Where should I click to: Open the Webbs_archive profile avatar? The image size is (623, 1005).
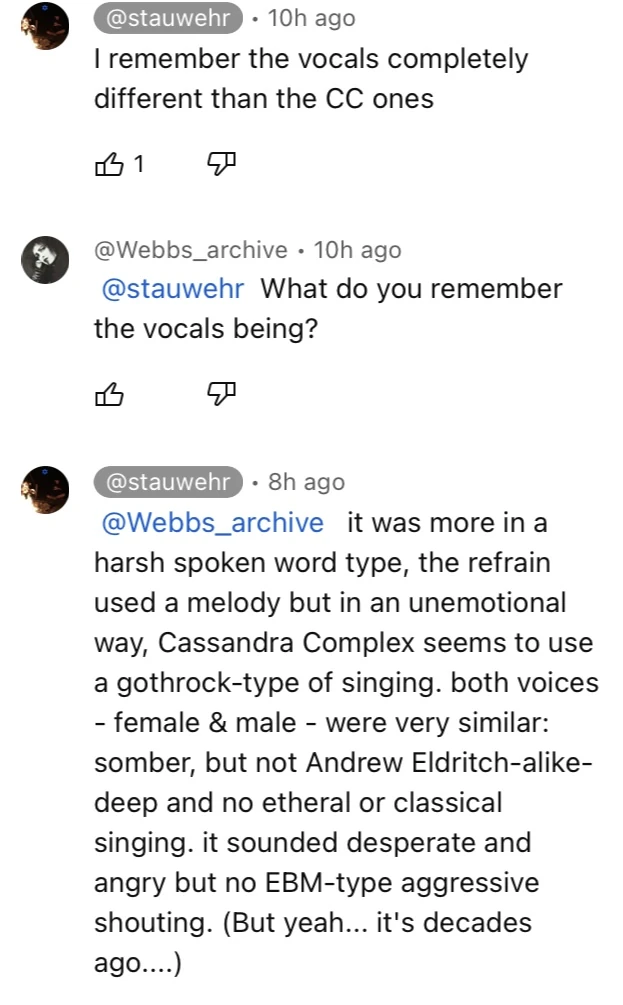tap(46, 261)
